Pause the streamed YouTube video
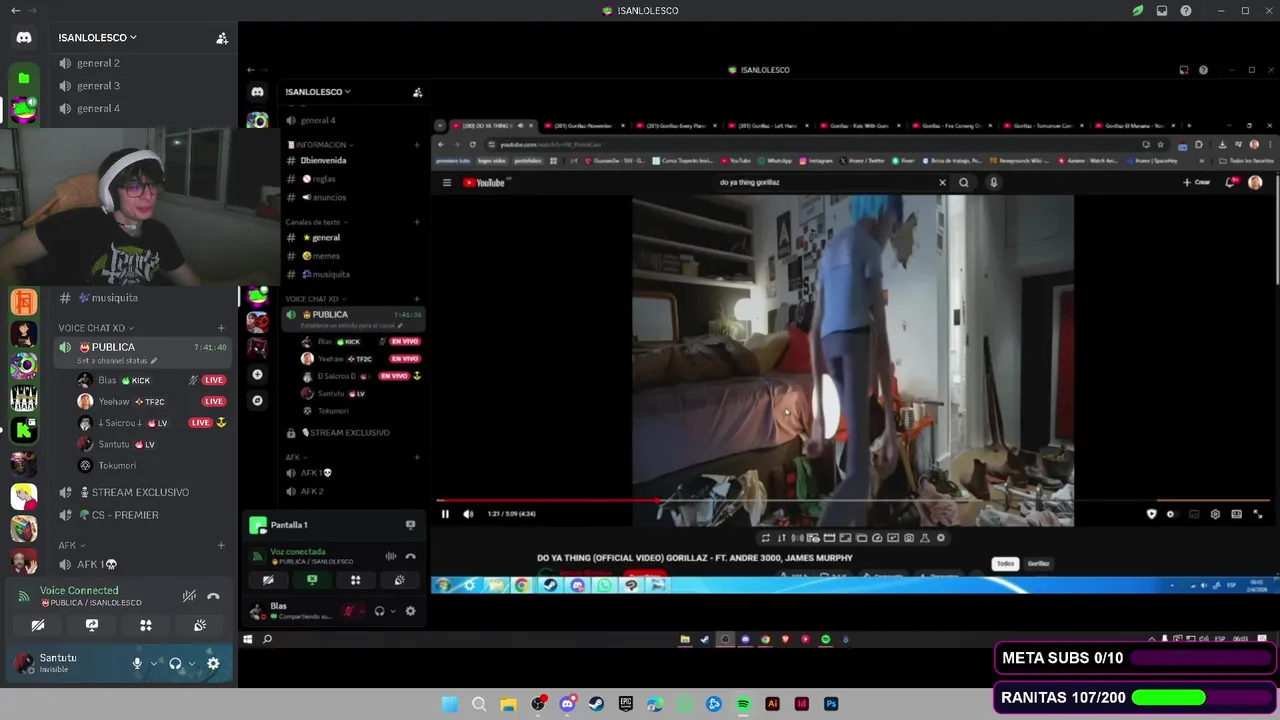 445,514
